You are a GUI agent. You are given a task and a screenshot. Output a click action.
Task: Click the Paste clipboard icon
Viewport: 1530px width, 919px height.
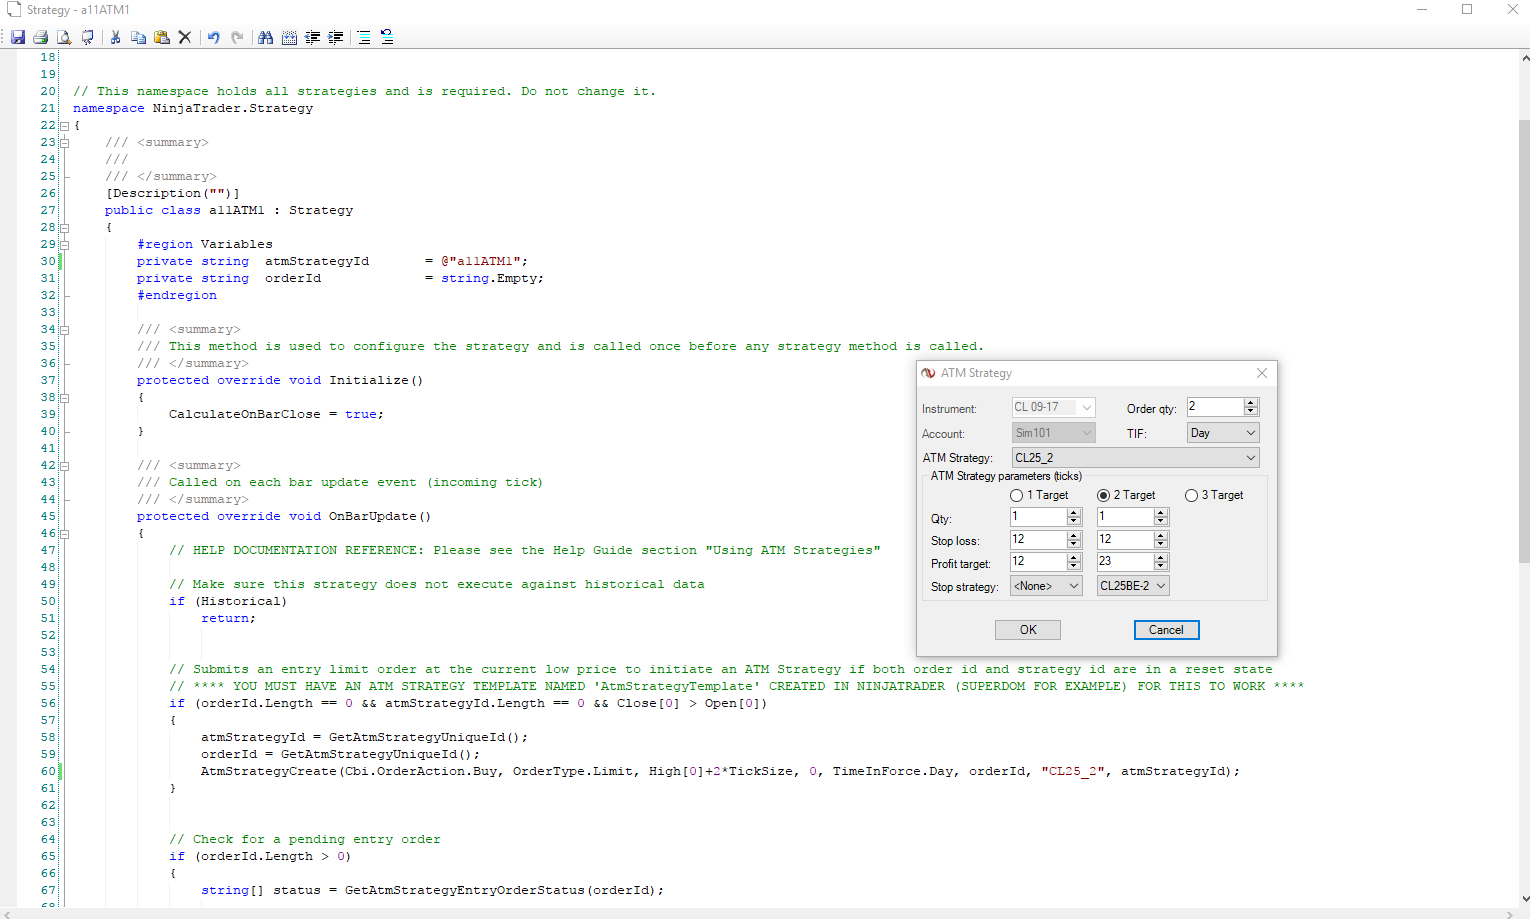[x=161, y=37]
